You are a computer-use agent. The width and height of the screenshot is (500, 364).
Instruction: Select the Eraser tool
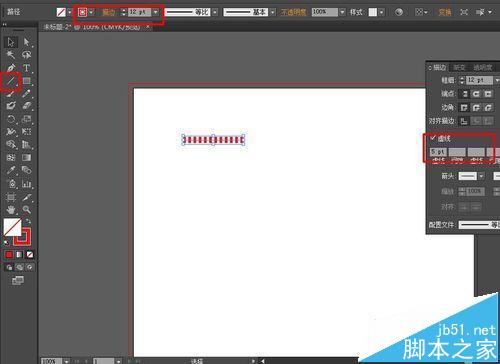click(x=26, y=106)
